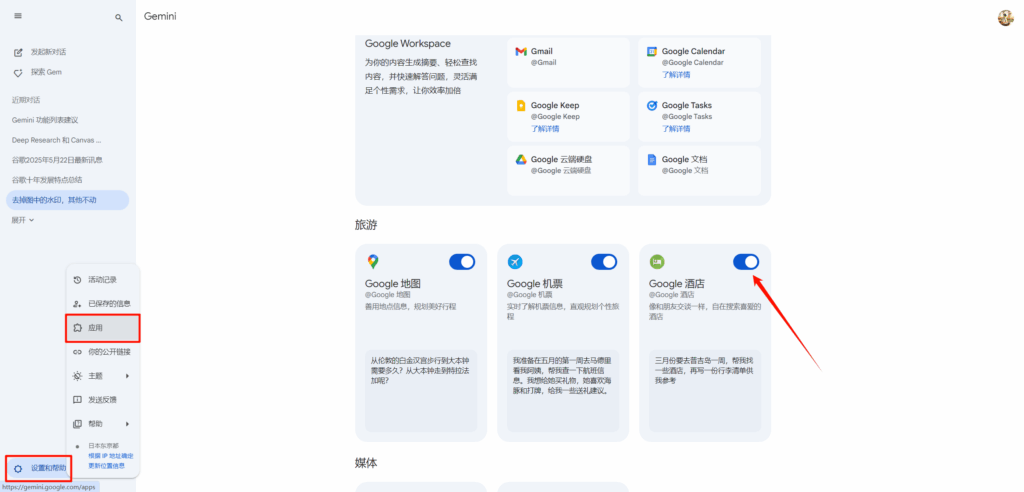Click the 应用 puzzle-piece icon
Viewport: 1024px width, 492px height.
point(77,328)
